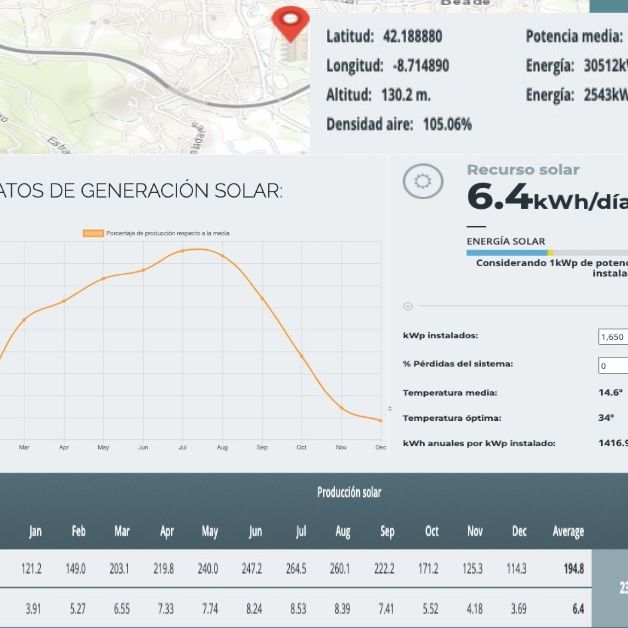Click the daily value 3.69 for December
Viewport: 628px width, 628px height.
click(x=519, y=609)
